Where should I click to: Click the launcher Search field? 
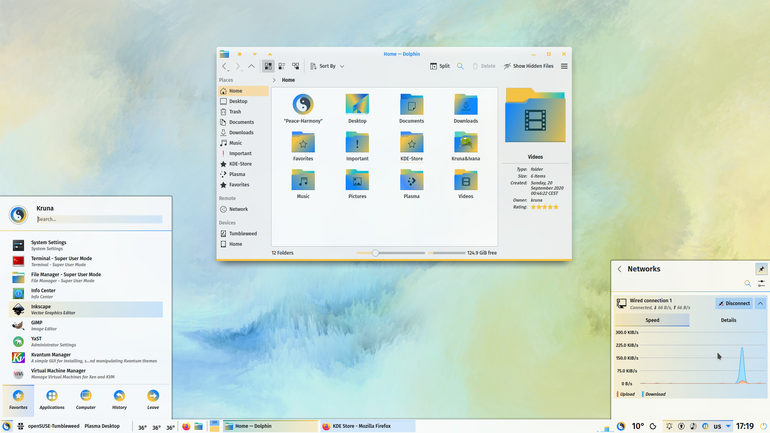[99, 219]
